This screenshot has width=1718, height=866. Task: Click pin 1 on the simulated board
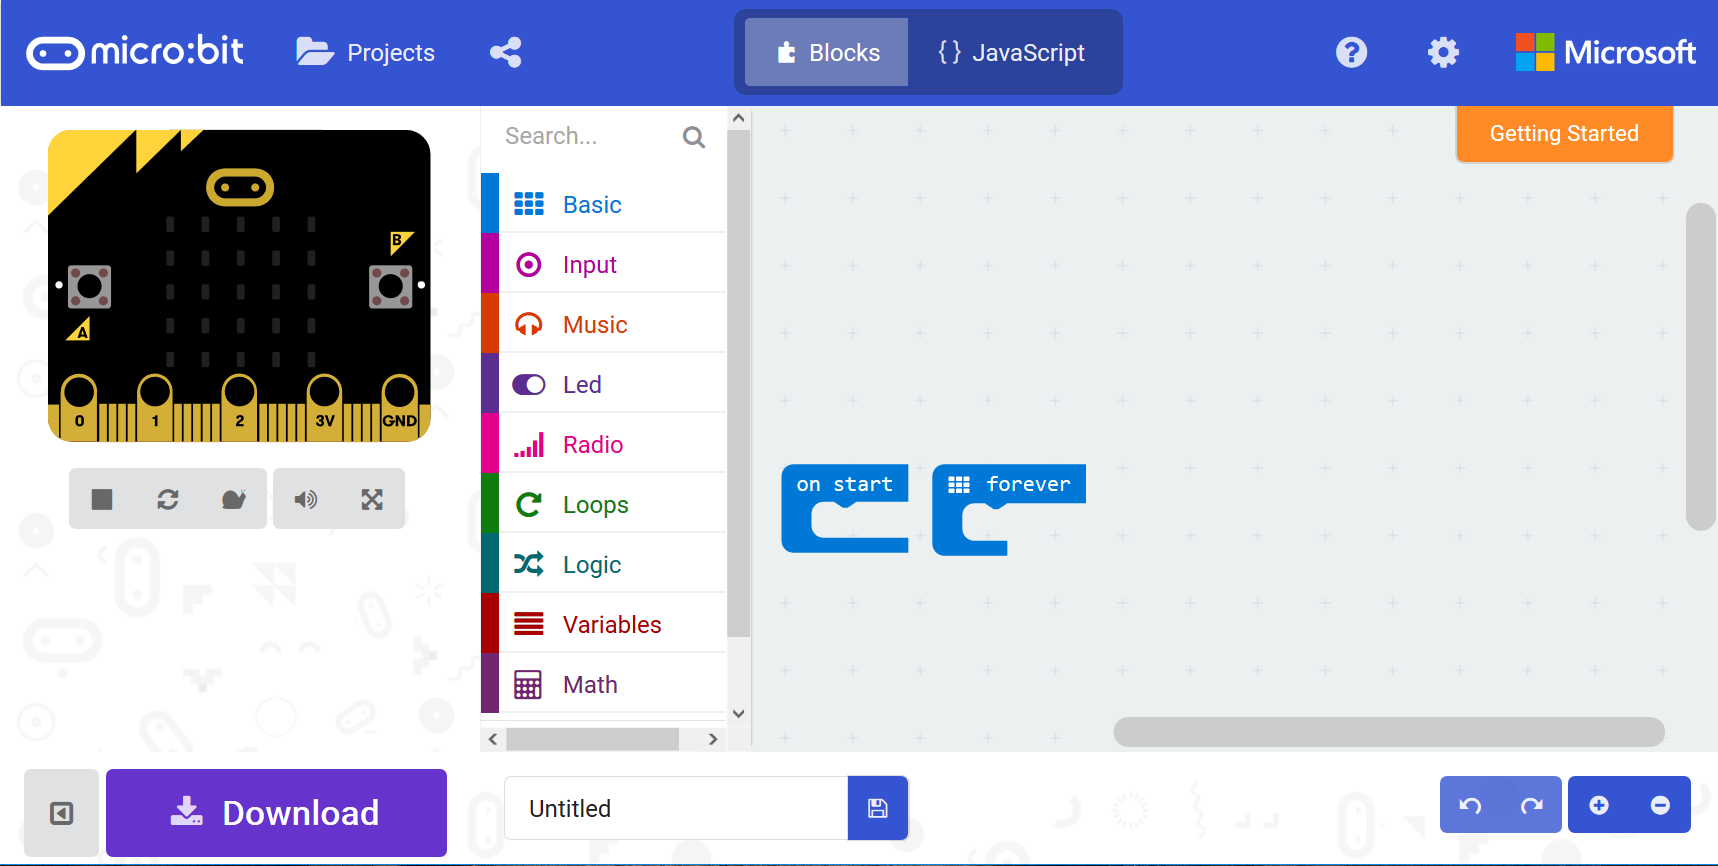pyautogui.click(x=155, y=407)
